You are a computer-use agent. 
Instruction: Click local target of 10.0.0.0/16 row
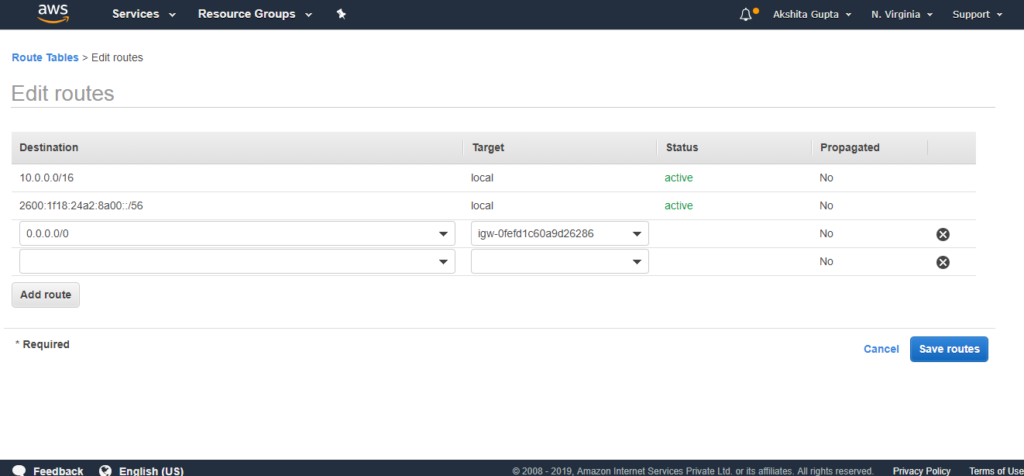[482, 178]
